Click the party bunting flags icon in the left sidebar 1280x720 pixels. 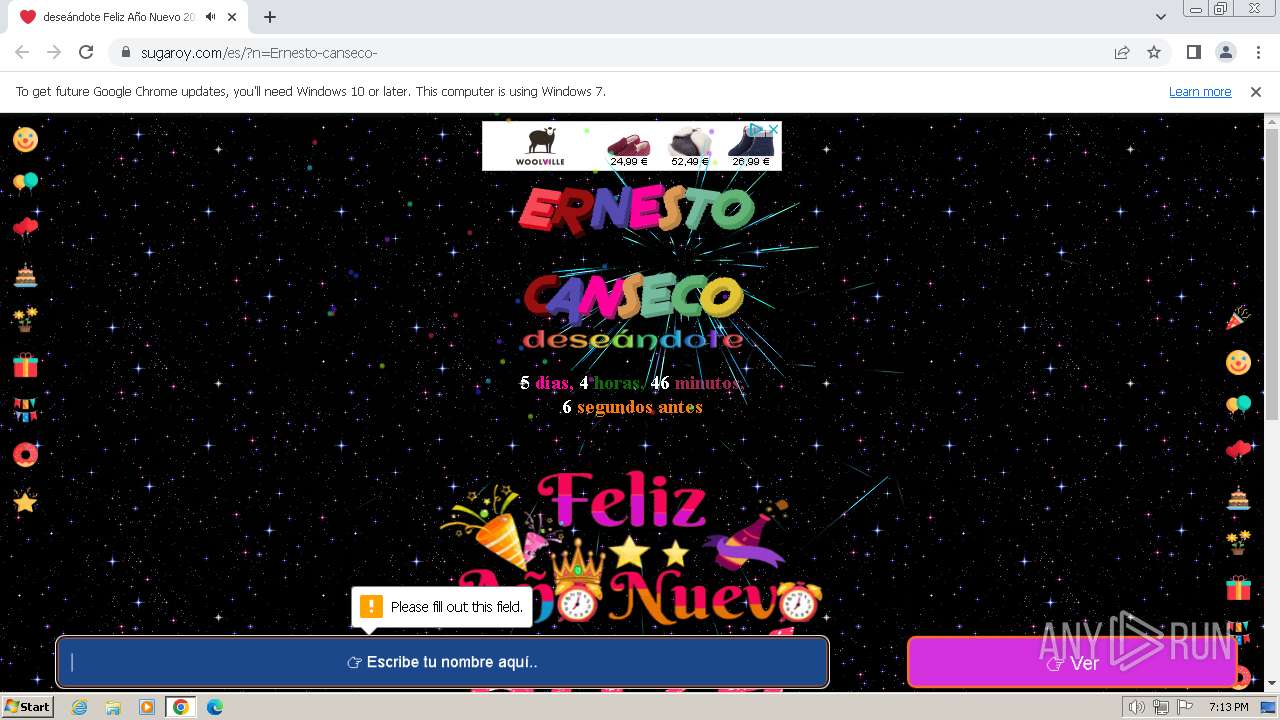pyautogui.click(x=25, y=410)
